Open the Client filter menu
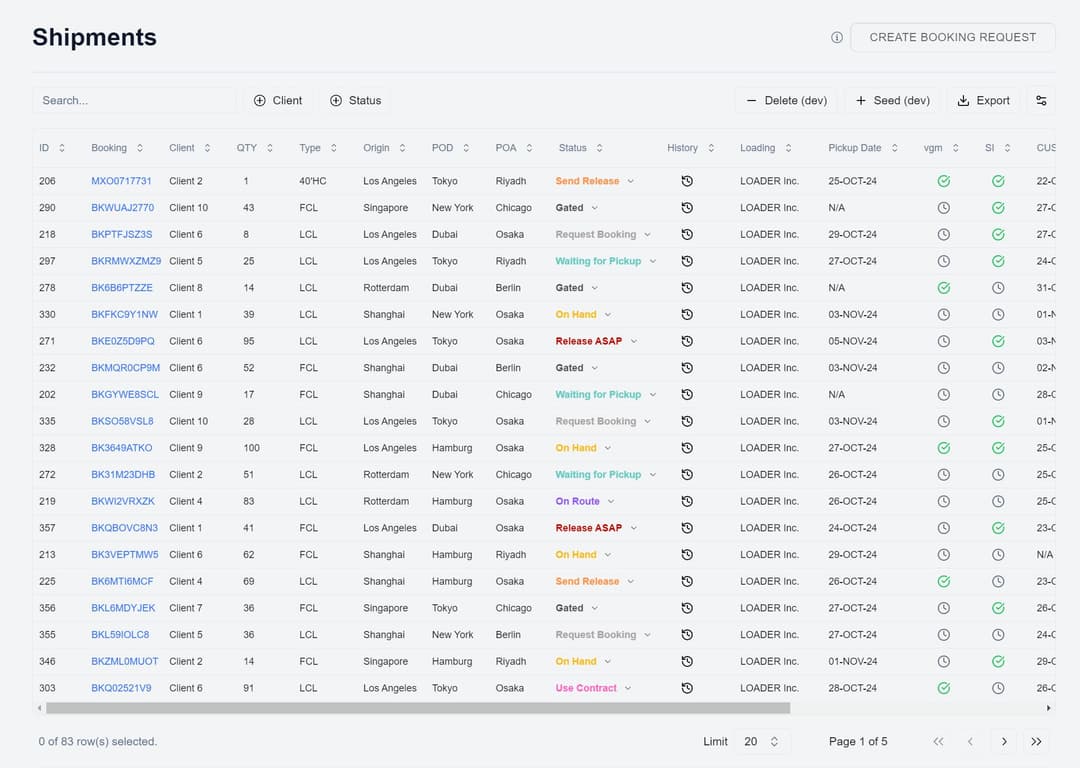Viewport: 1080px width, 768px height. click(x=278, y=100)
